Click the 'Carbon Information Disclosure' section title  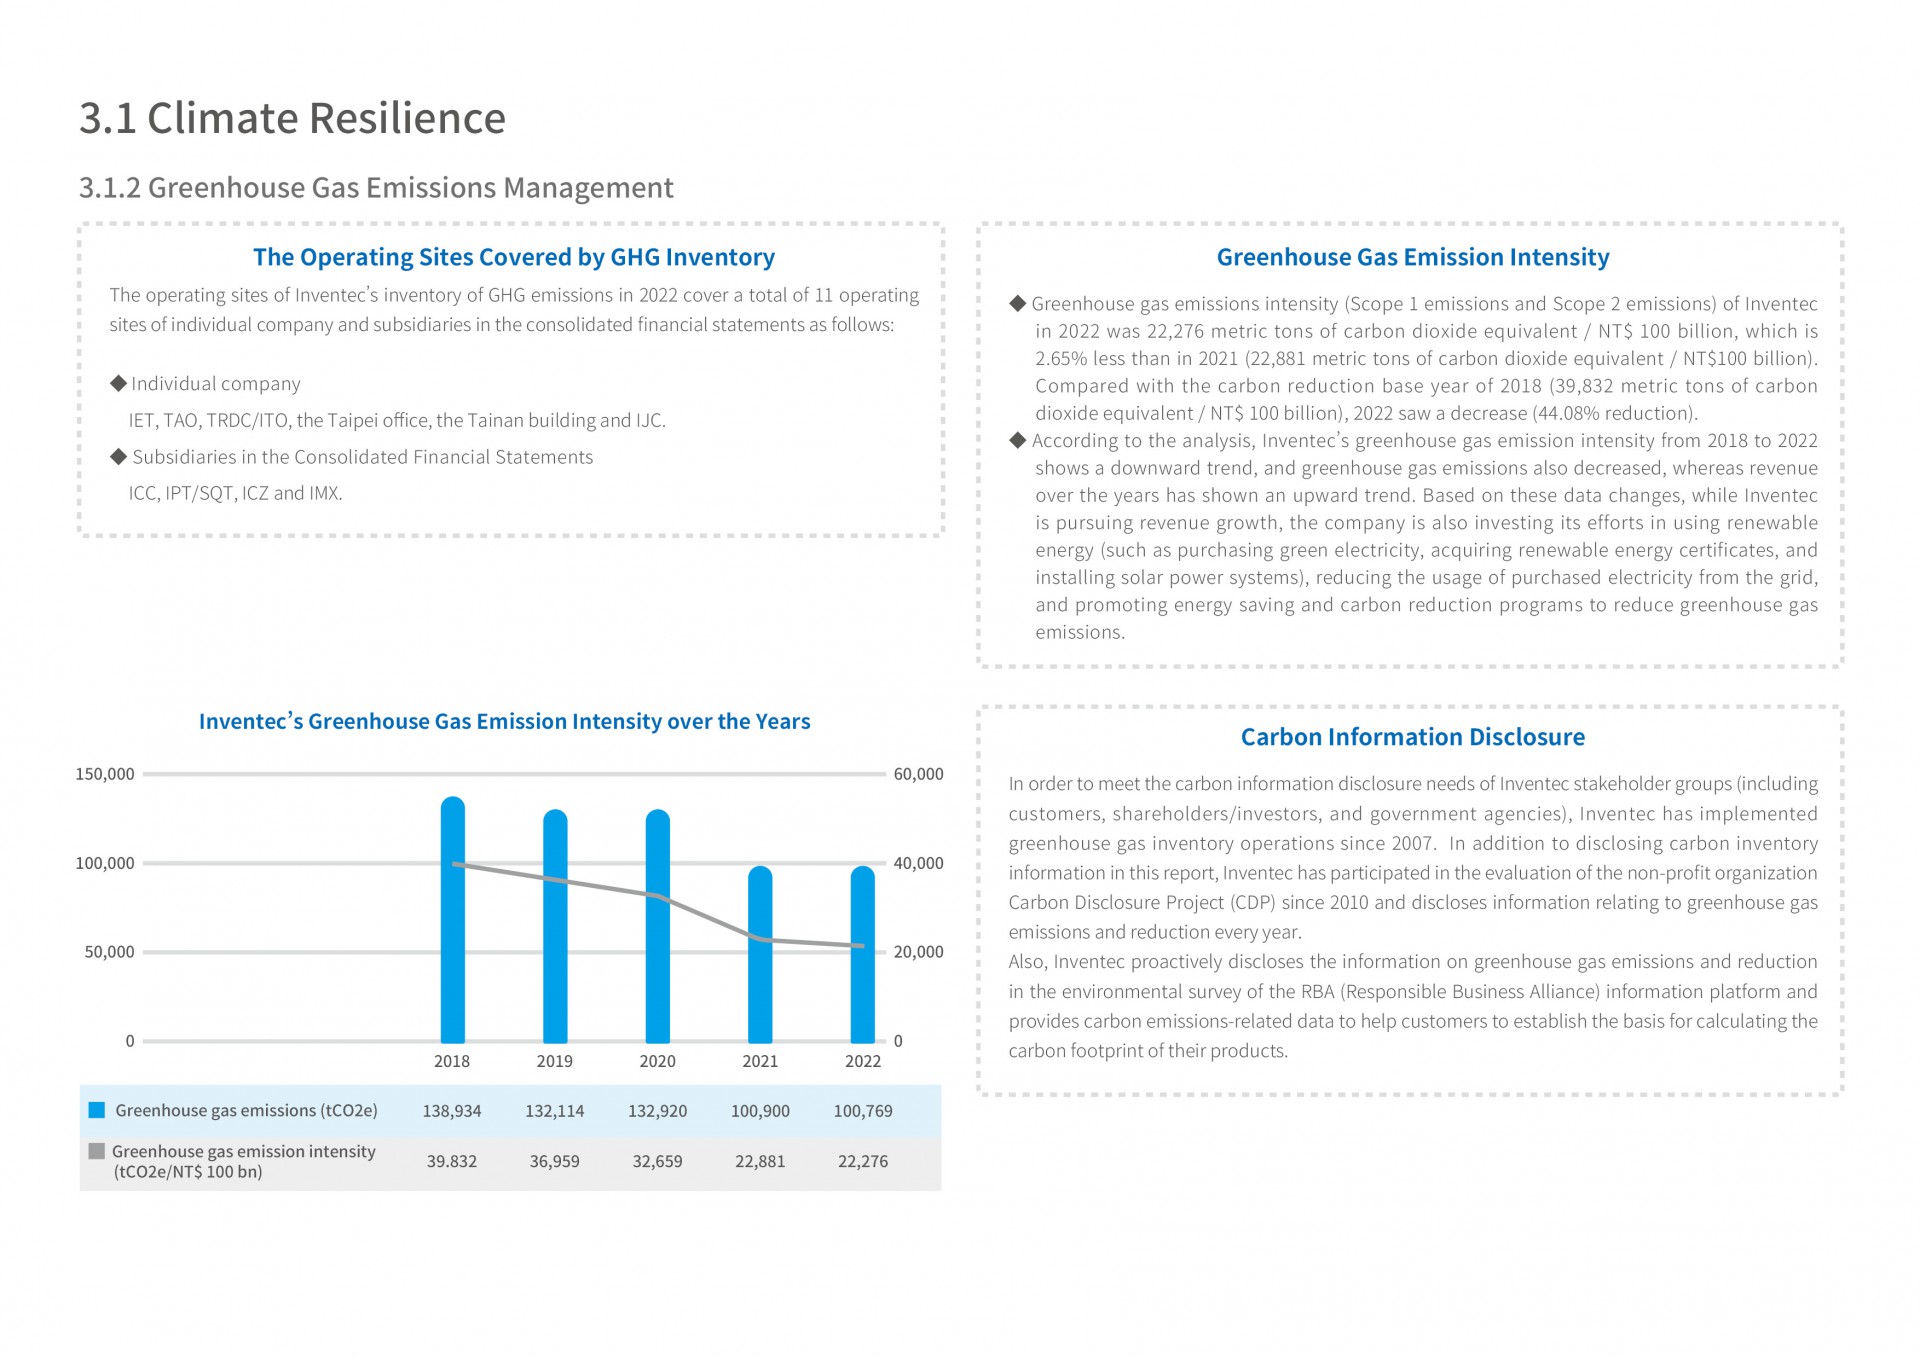(1412, 737)
